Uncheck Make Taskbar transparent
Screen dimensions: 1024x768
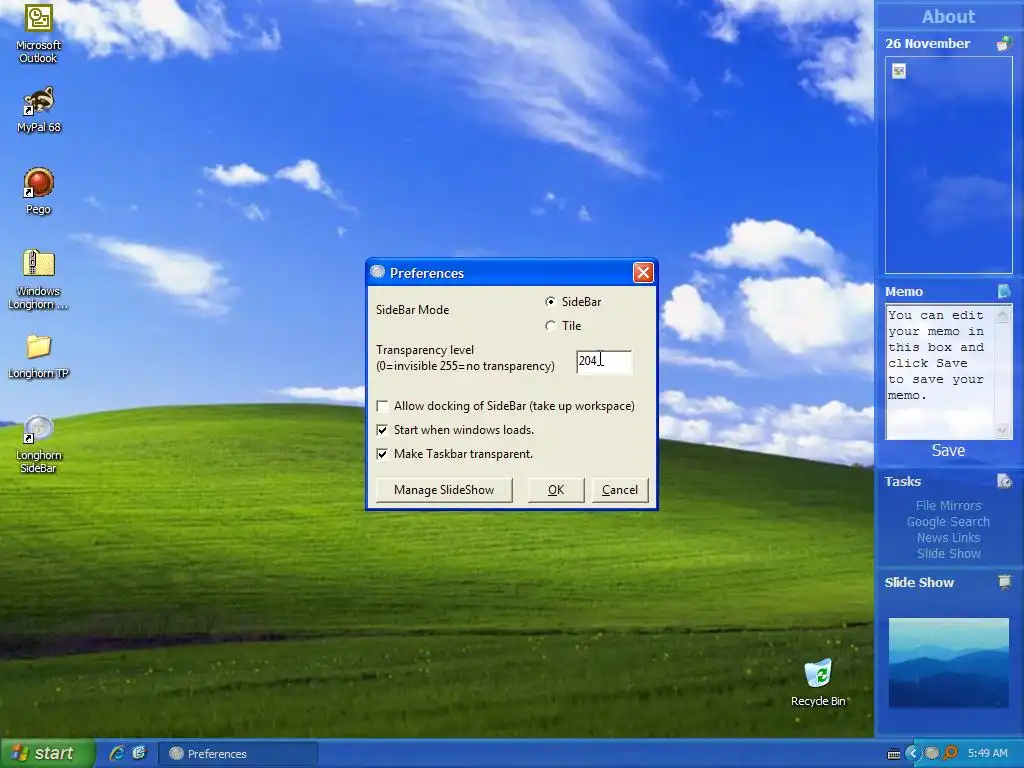point(382,455)
